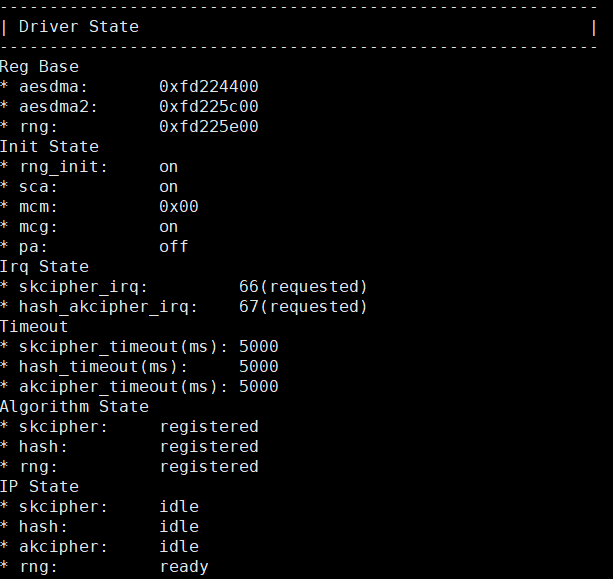The image size is (613, 579).
Task: Click the pa 'off' value
Action: coord(174,247)
